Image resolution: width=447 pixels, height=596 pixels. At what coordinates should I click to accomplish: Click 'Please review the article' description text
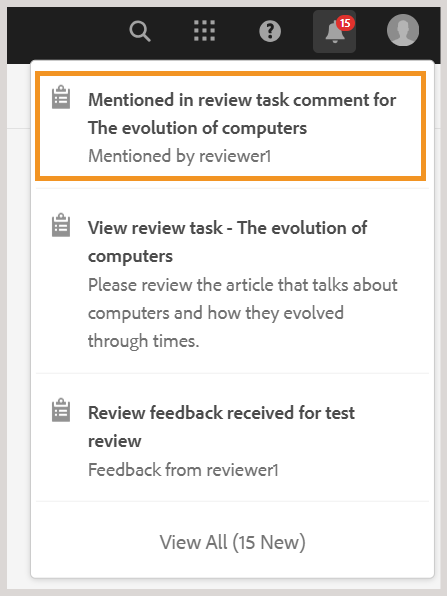243,285
